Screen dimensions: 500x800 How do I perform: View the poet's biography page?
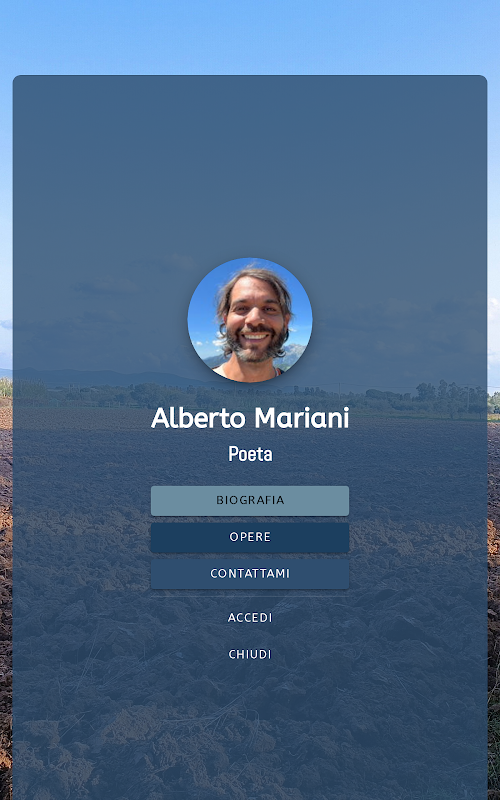coord(250,501)
